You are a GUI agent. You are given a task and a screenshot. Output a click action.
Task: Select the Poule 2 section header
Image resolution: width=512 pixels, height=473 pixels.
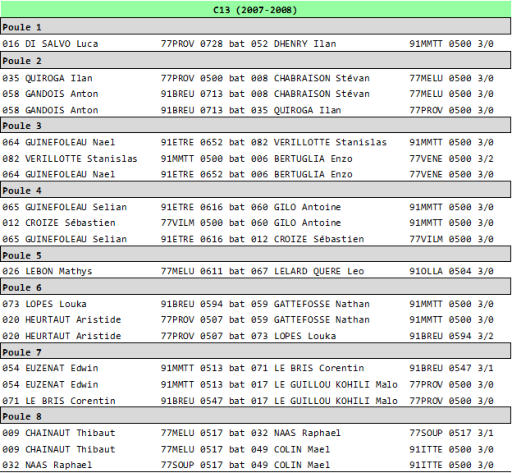[256, 60]
